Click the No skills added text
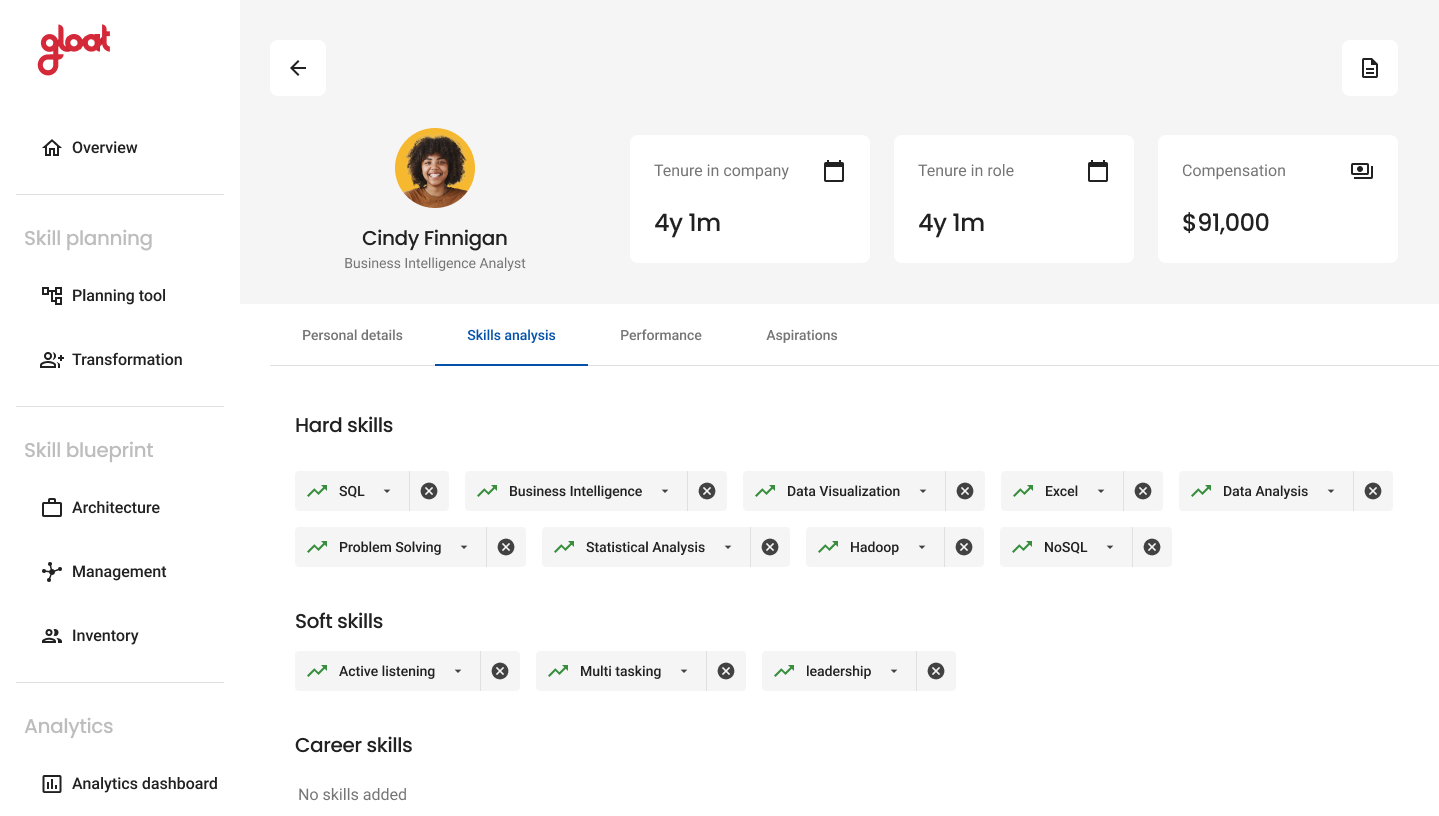The width and height of the screenshot is (1439, 816). pos(352,795)
